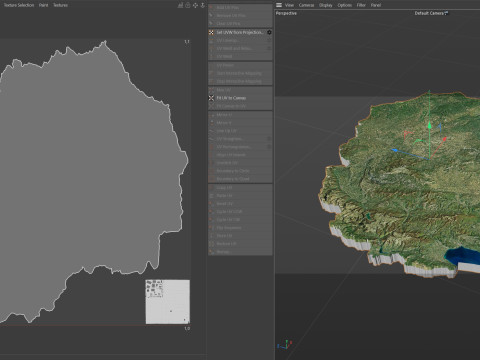This screenshot has width=480, height=360.
Task: Apply the Line Up UV command
Action: coord(240,131)
